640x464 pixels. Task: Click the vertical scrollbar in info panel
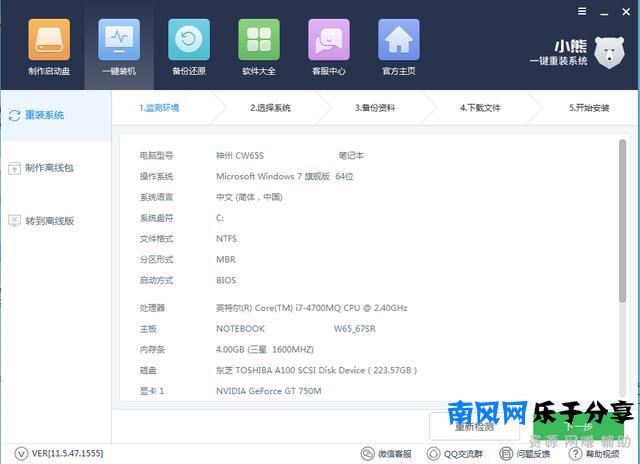(622, 221)
